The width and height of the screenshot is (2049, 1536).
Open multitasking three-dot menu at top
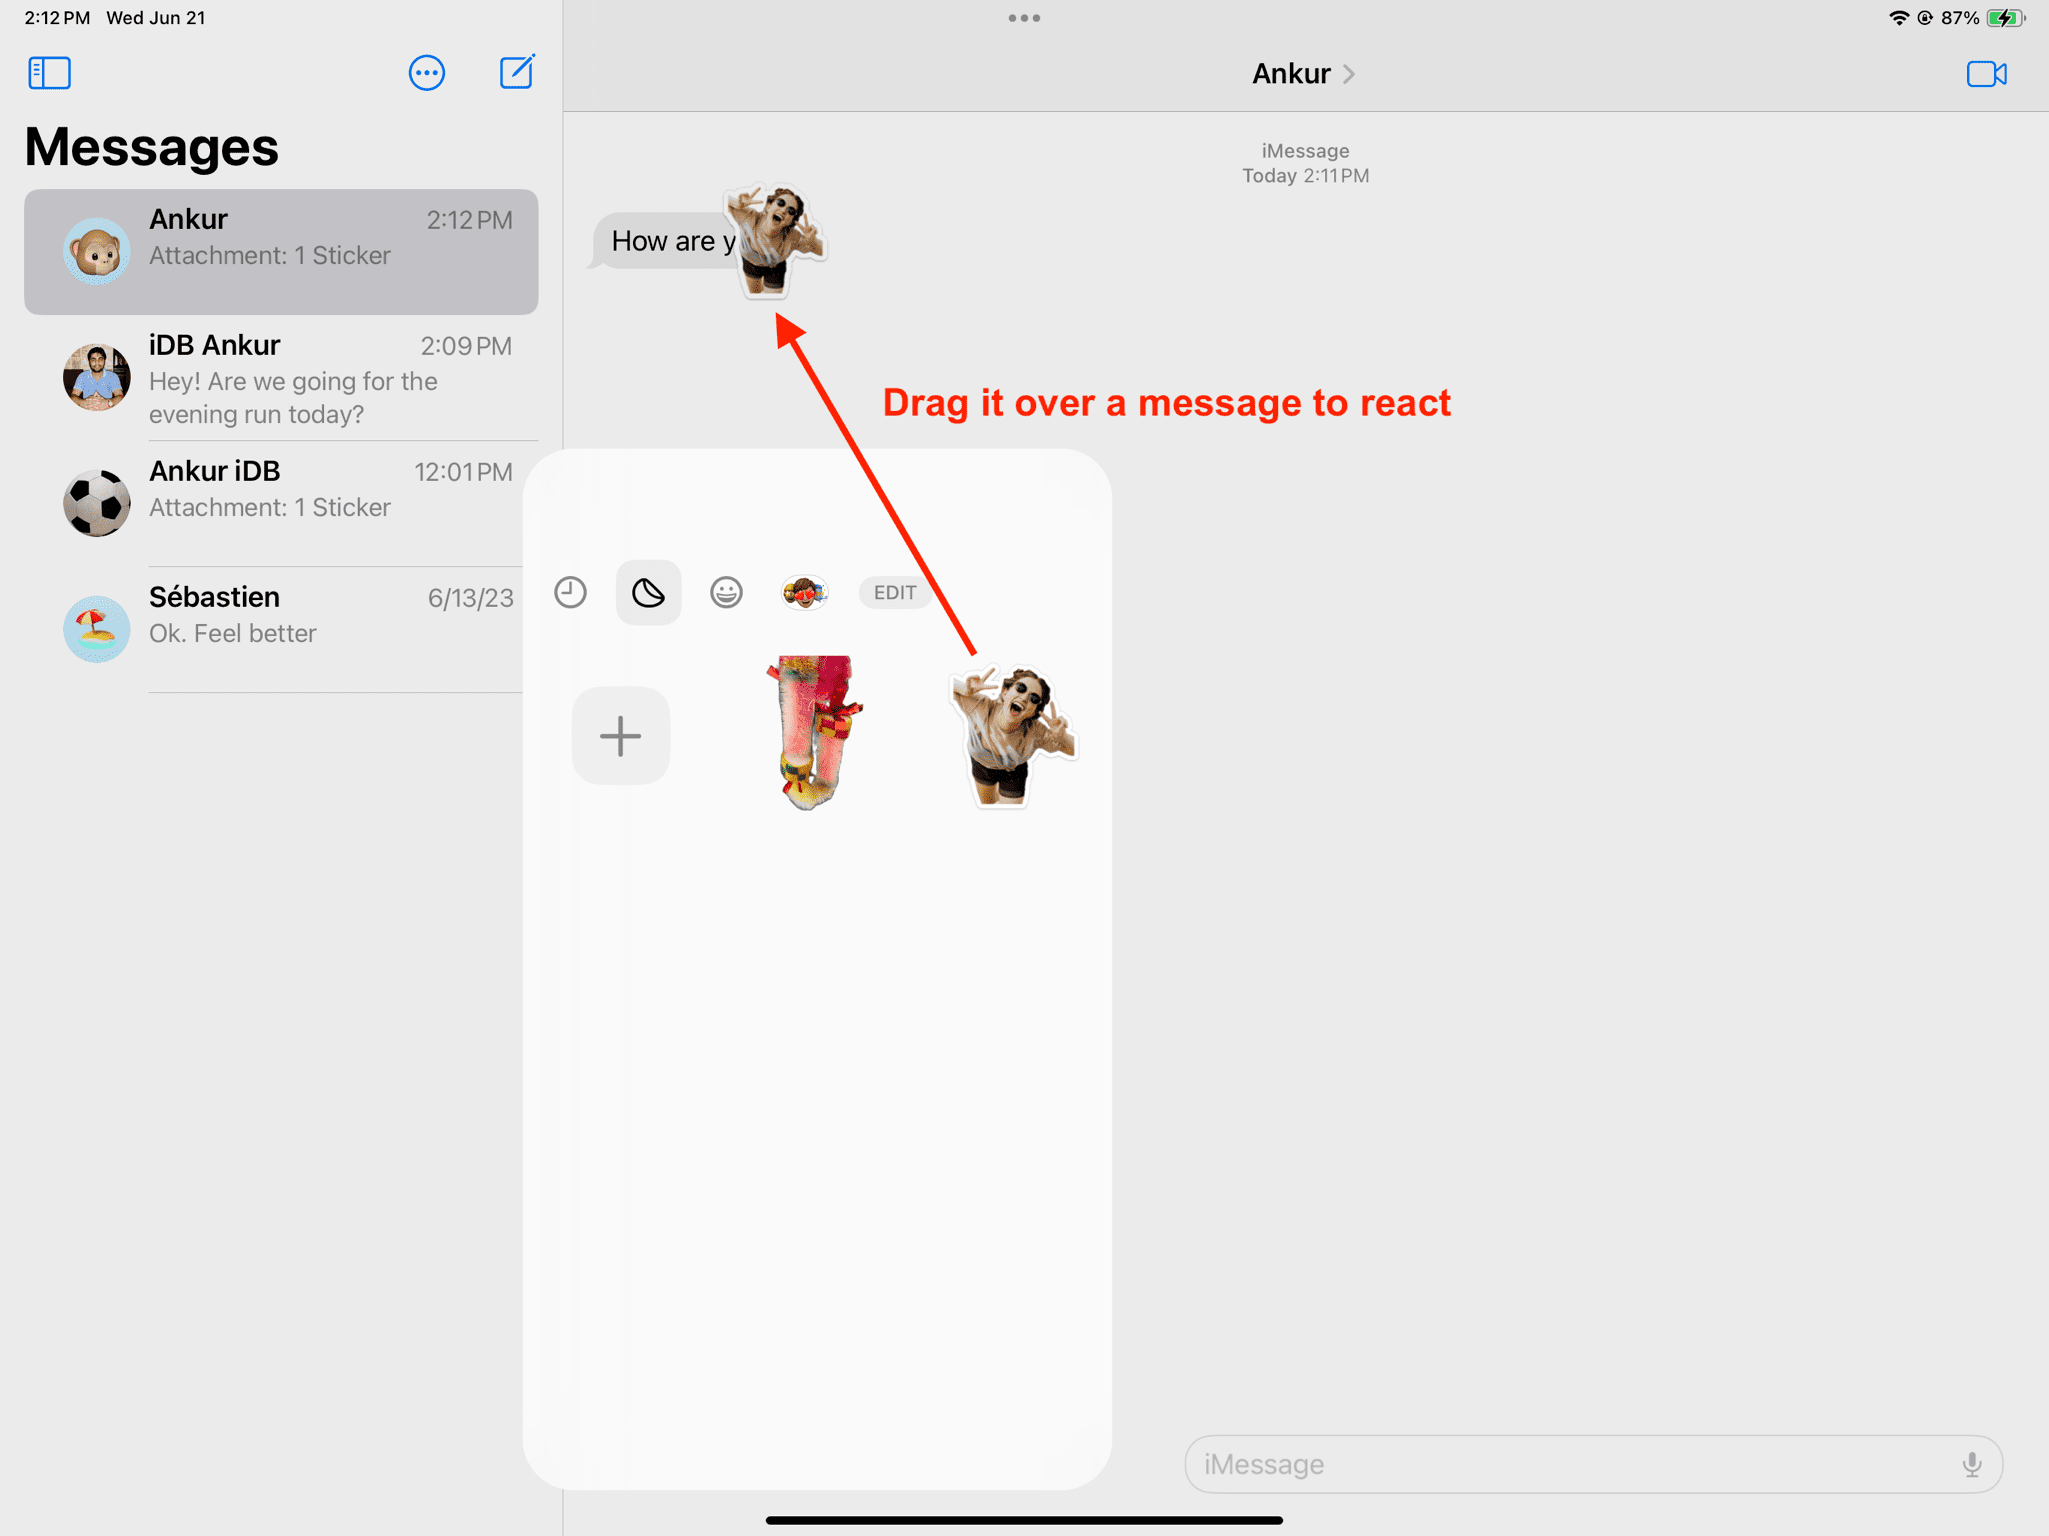pos(1024,18)
